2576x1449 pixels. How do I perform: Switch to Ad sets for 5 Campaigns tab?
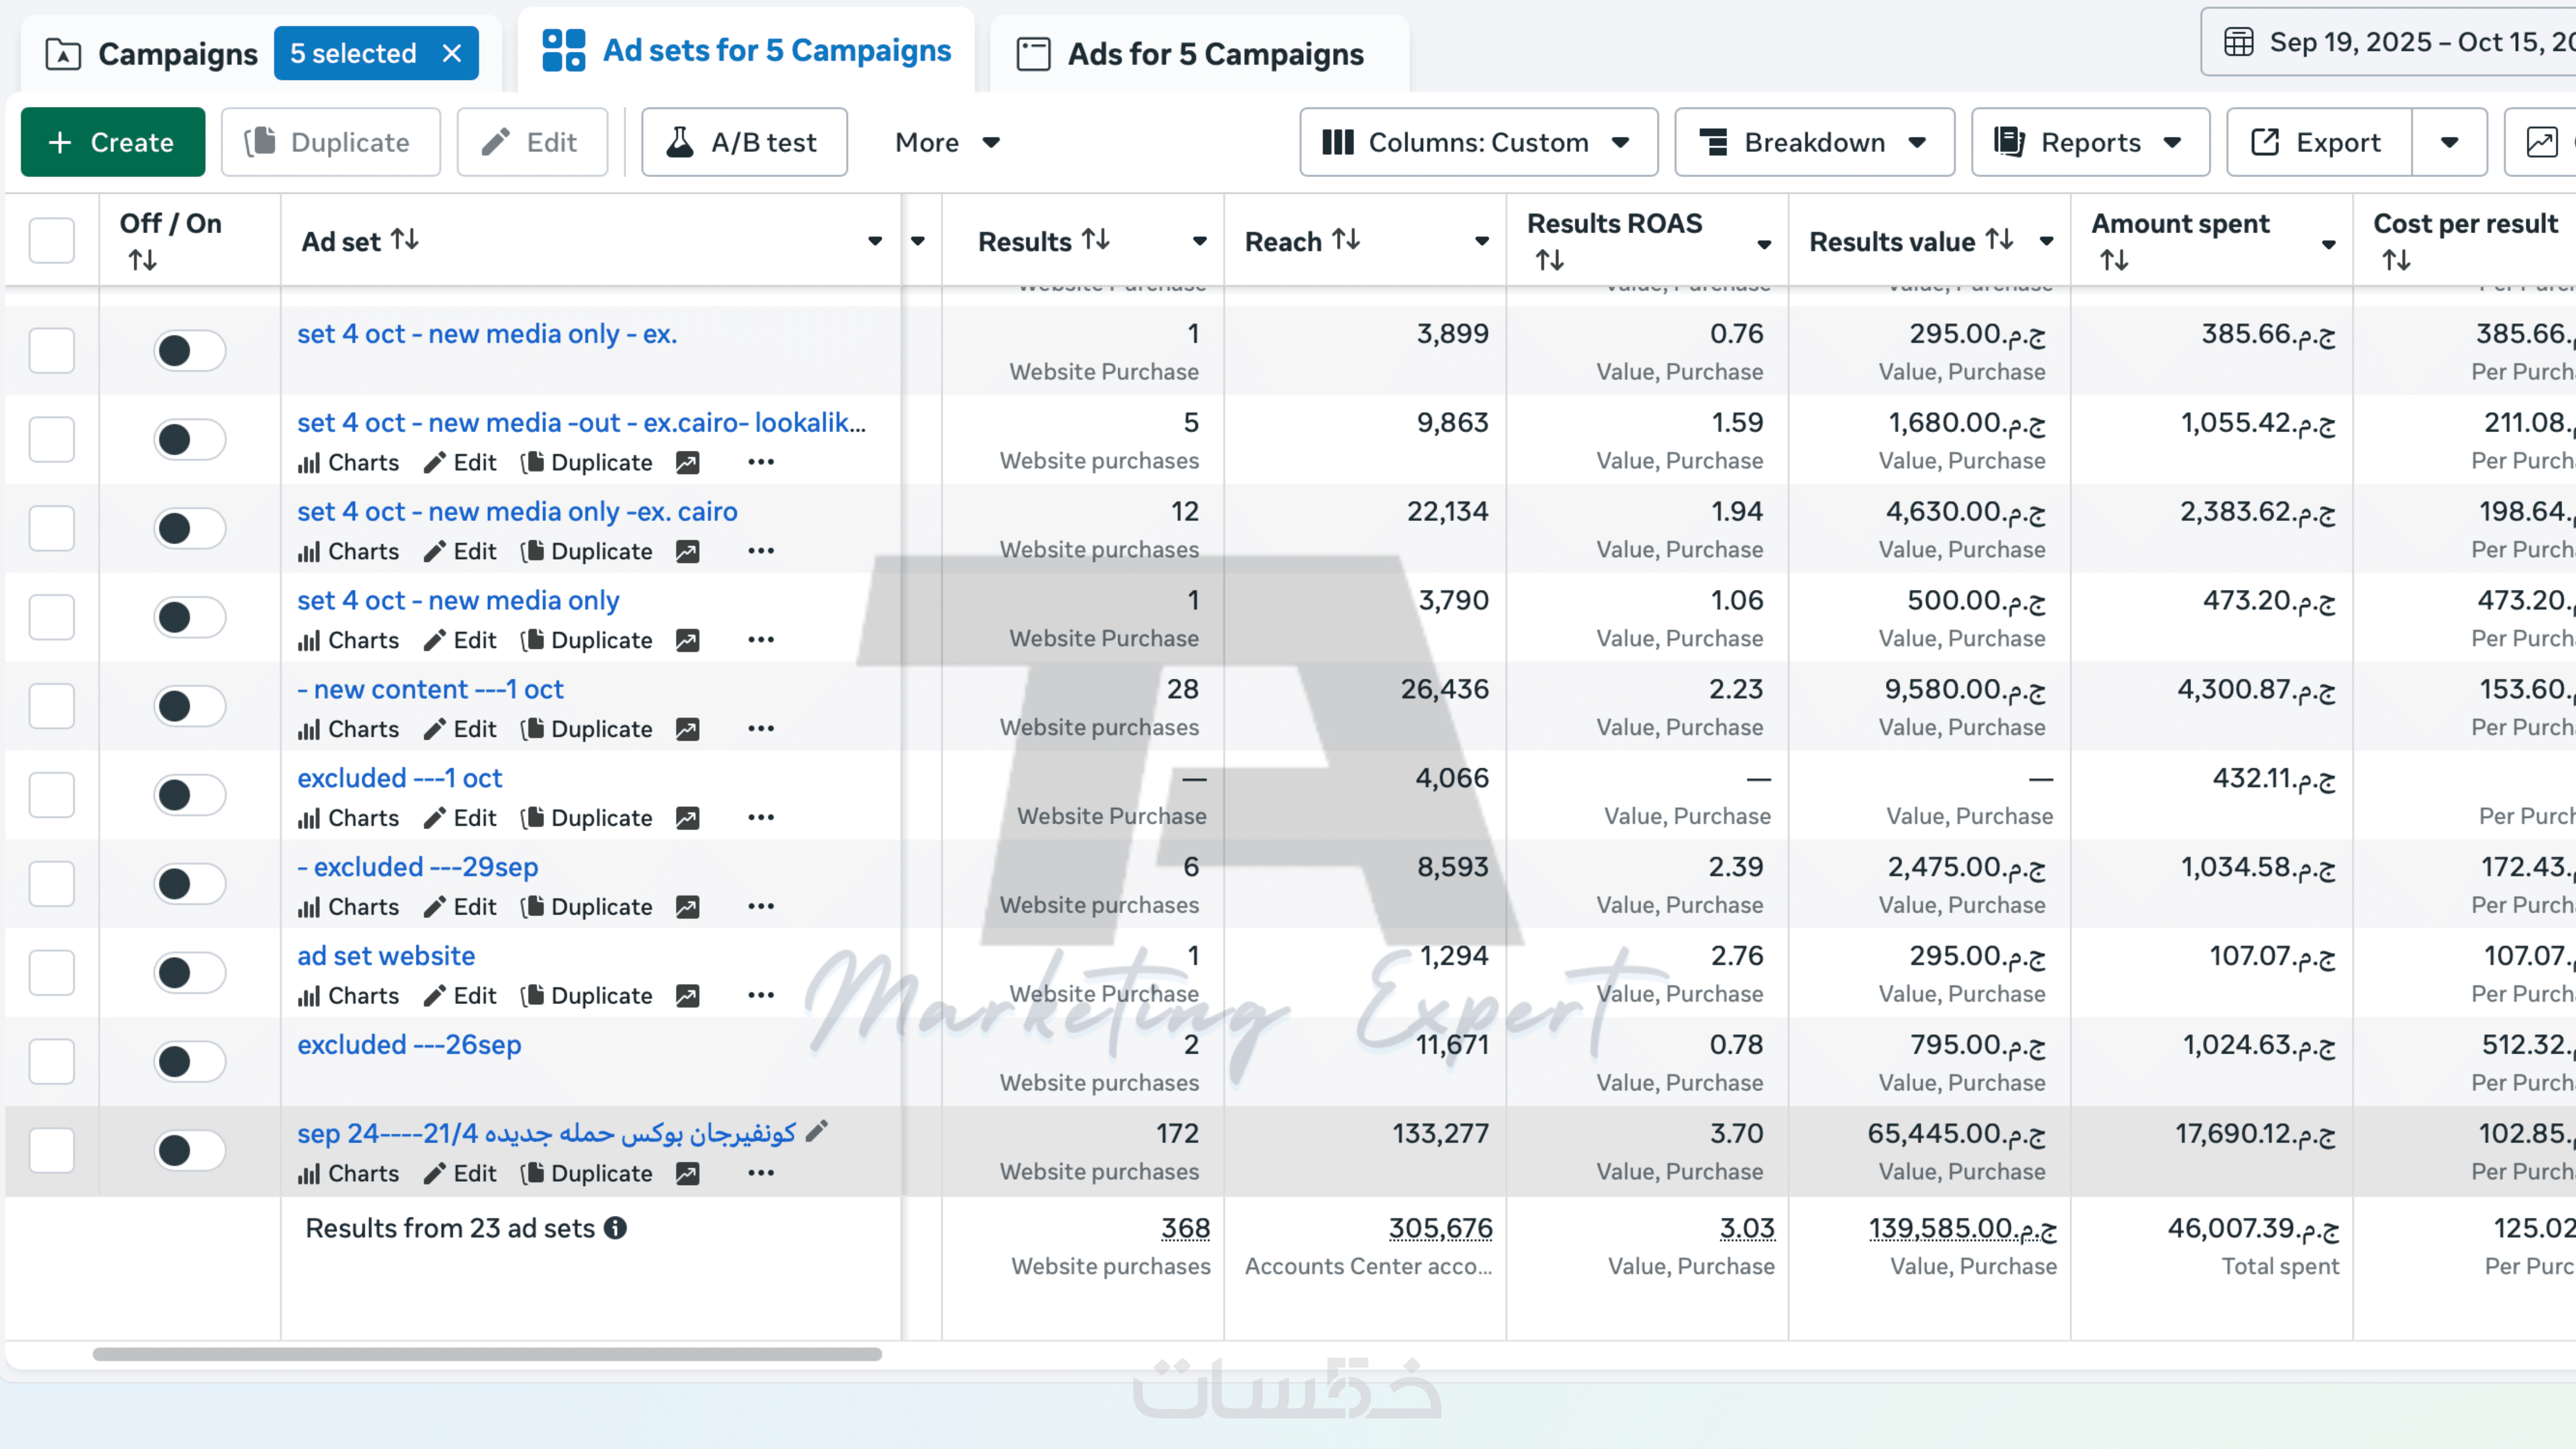[746, 50]
